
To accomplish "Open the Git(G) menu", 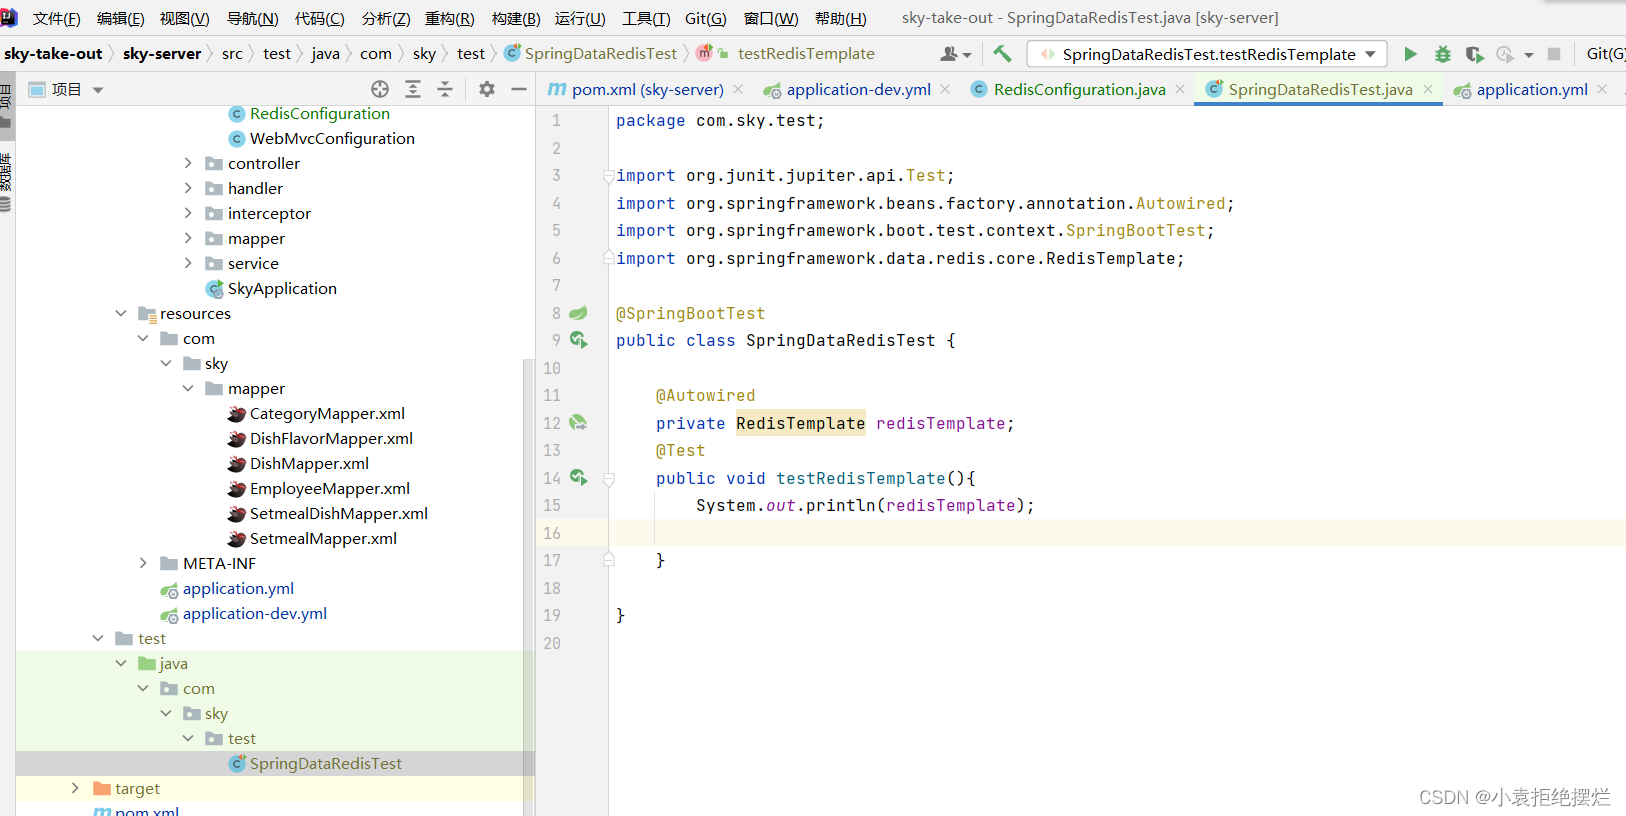I will (x=705, y=18).
